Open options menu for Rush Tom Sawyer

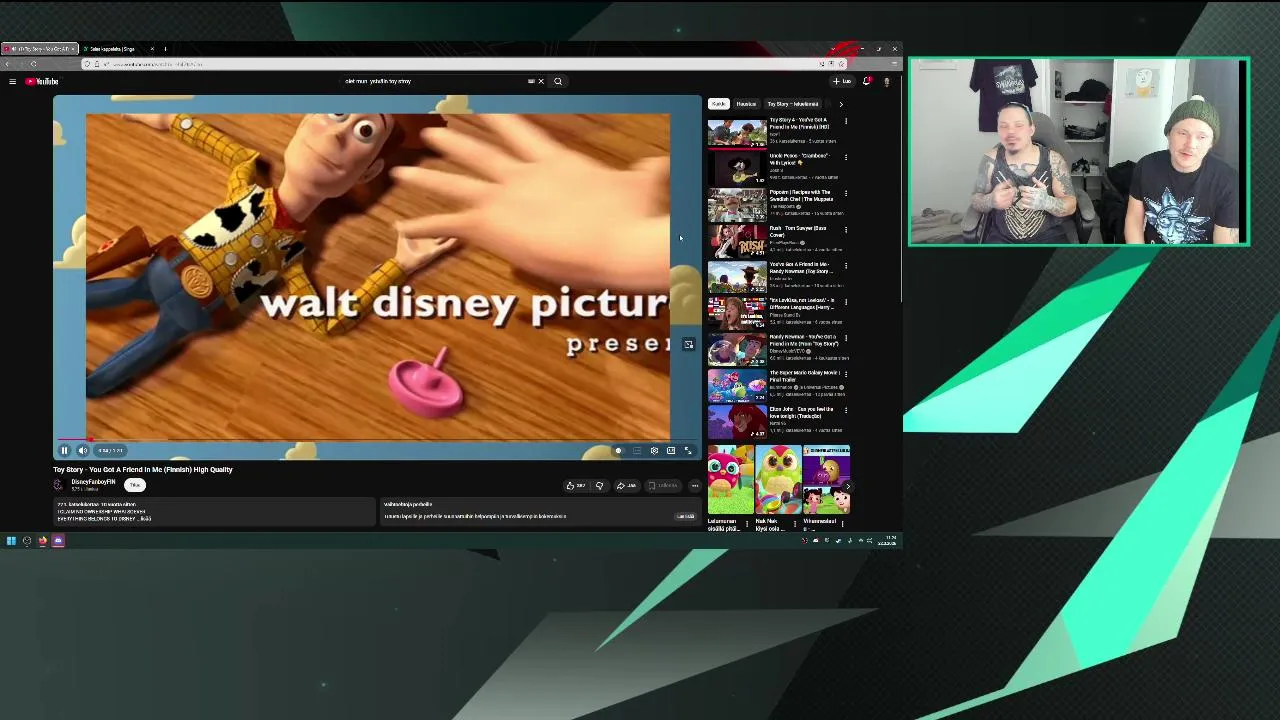point(846,229)
